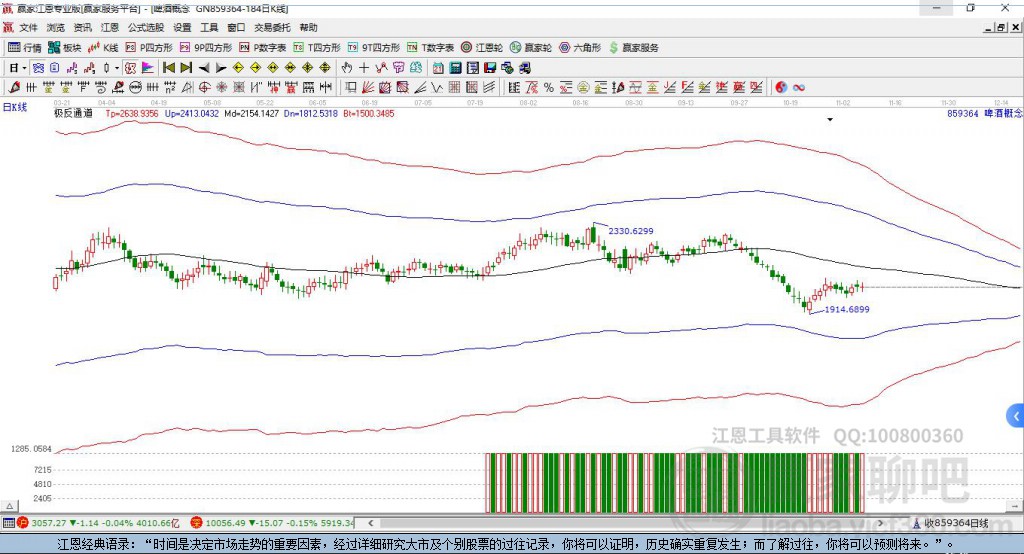The width and height of the screenshot is (1024, 554).
Task: Click the blue side panel expander arrow
Action: (x=1015, y=415)
